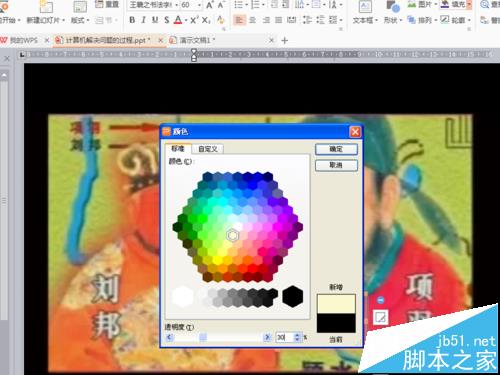Toggle Underline formatting
500x375 pixels.
(x=155, y=20)
